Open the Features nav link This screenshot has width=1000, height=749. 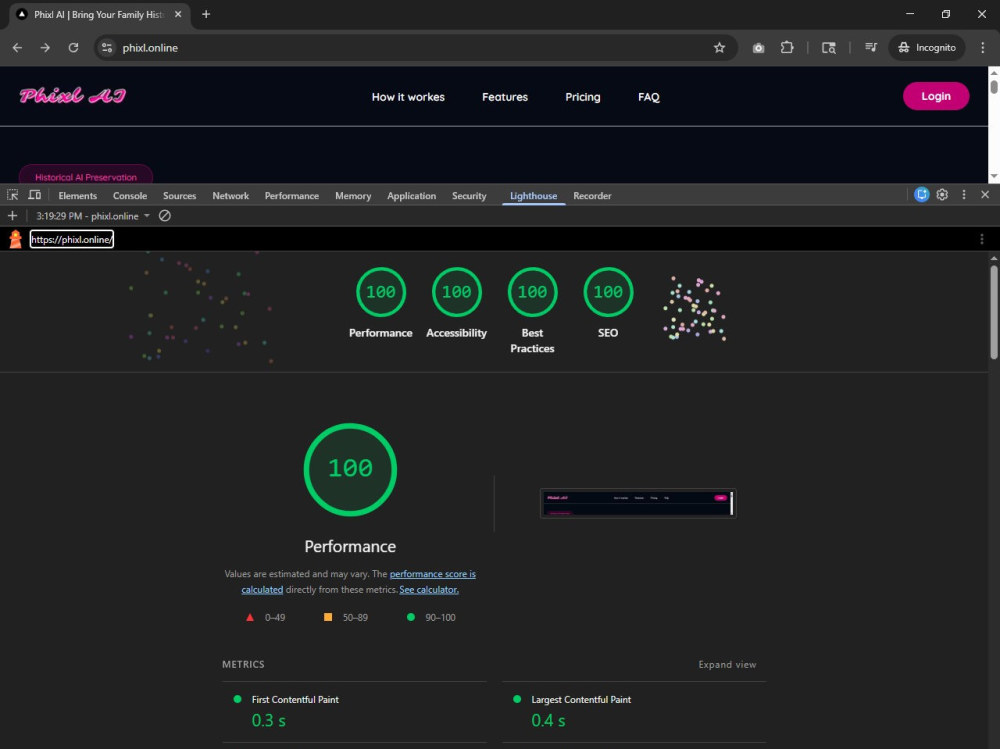[504, 97]
